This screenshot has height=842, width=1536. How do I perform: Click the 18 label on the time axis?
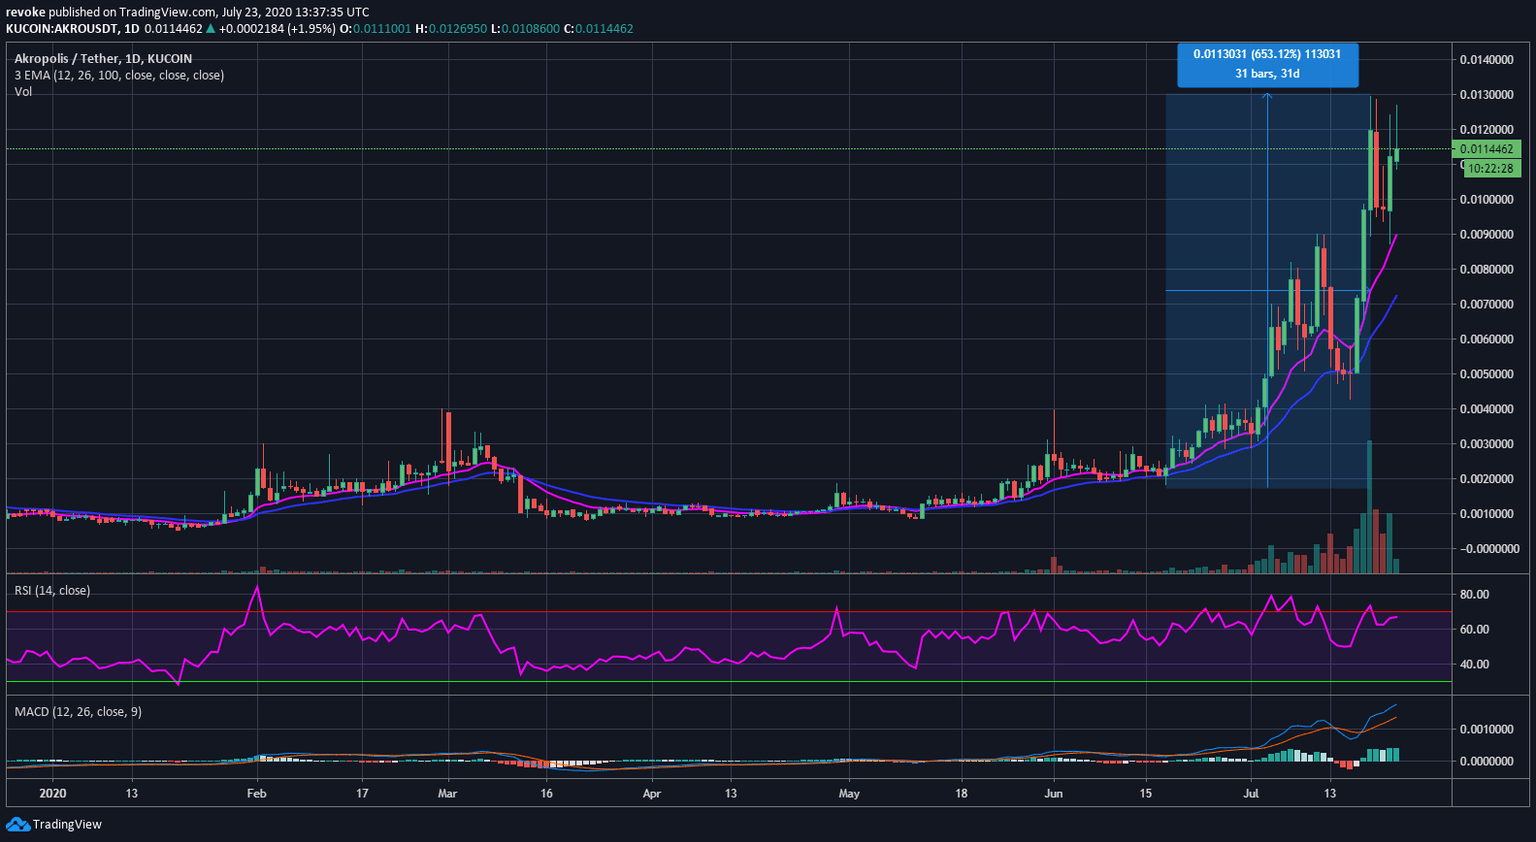961,794
